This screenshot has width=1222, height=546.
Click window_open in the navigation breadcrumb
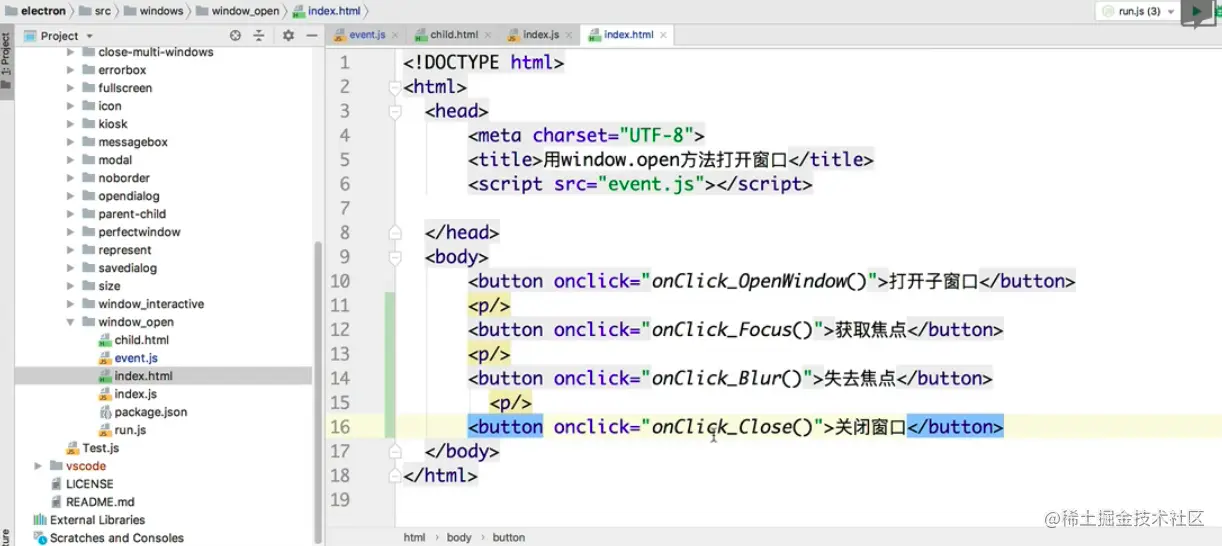pyautogui.click(x=237, y=11)
